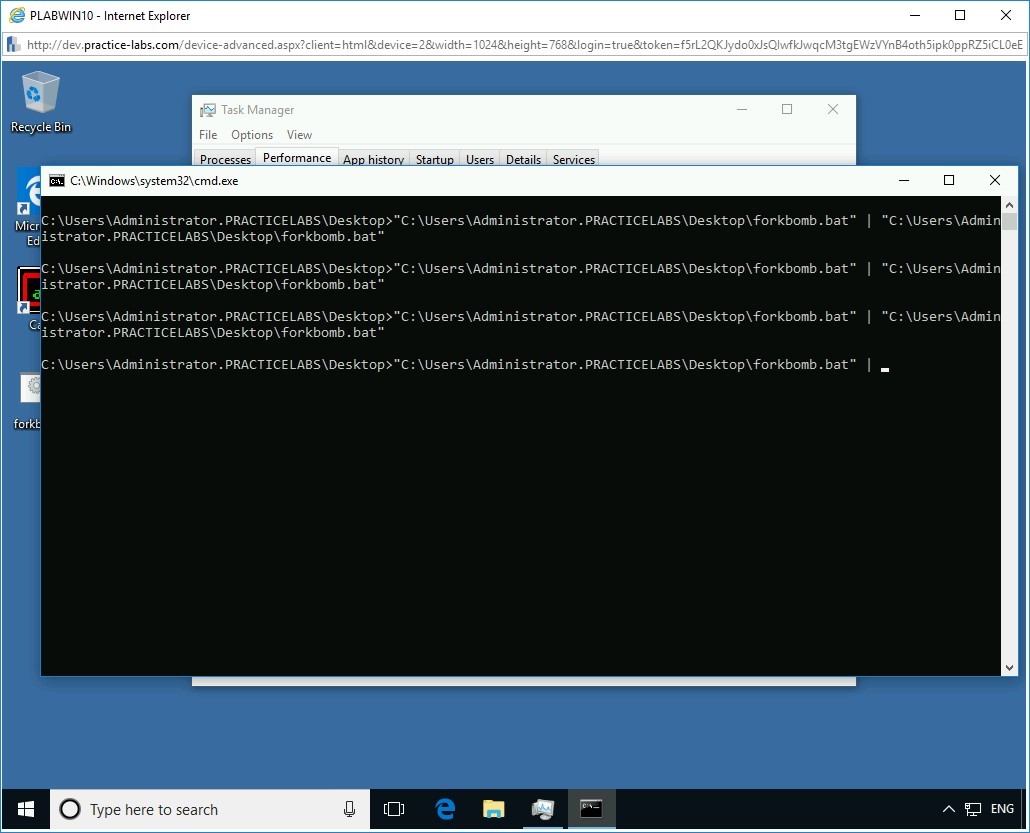This screenshot has height=833, width=1030.
Task: Open the Recycle Bin
Action: click(39, 95)
